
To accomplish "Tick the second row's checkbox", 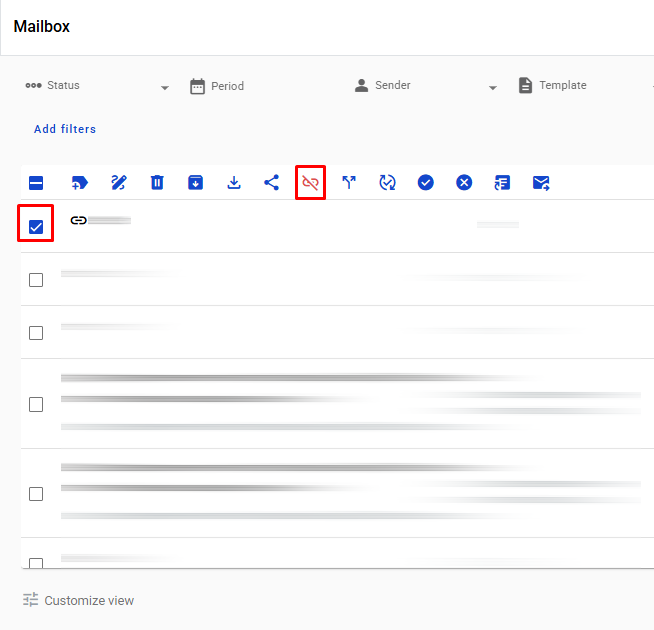I will pyautogui.click(x=36, y=280).
